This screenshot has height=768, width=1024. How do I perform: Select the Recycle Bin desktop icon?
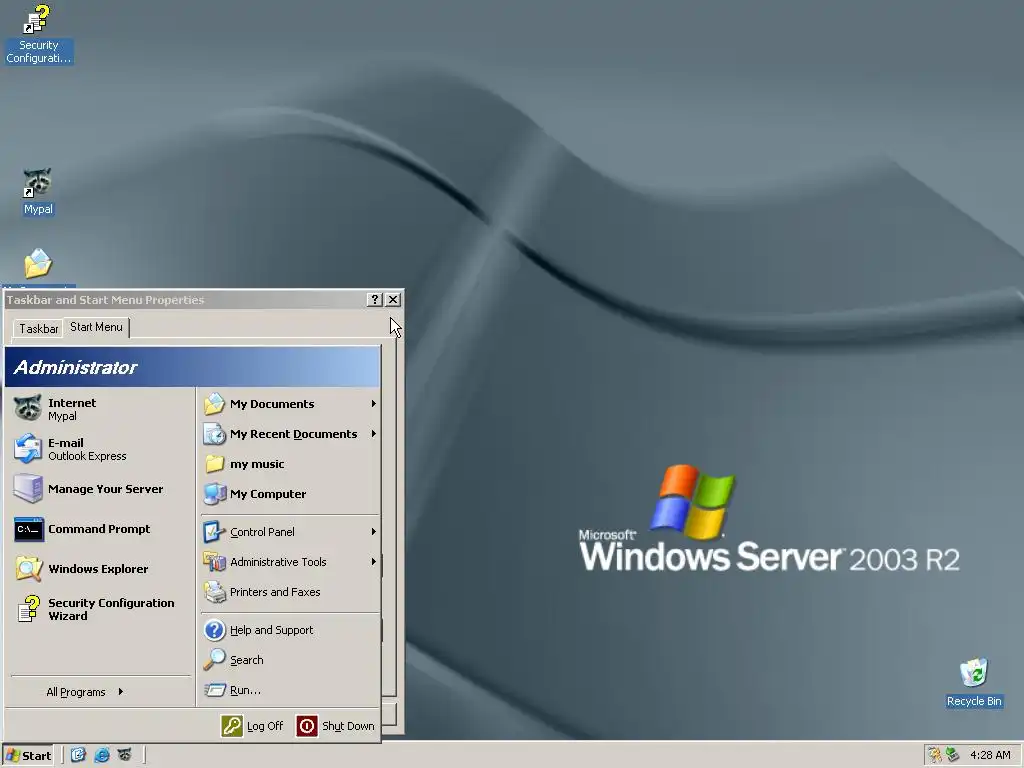coord(974,682)
